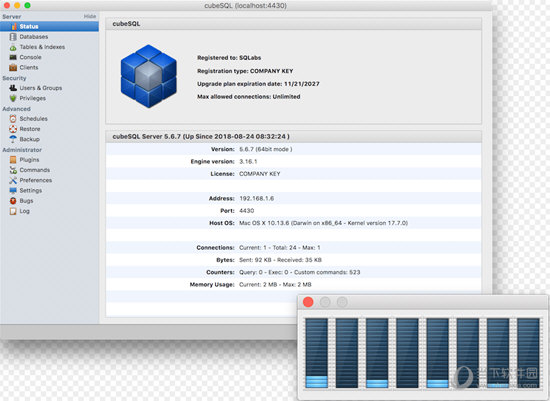This screenshot has height=401, width=550.
Task: Select Privileges label in sidebar
Action: 33,98
